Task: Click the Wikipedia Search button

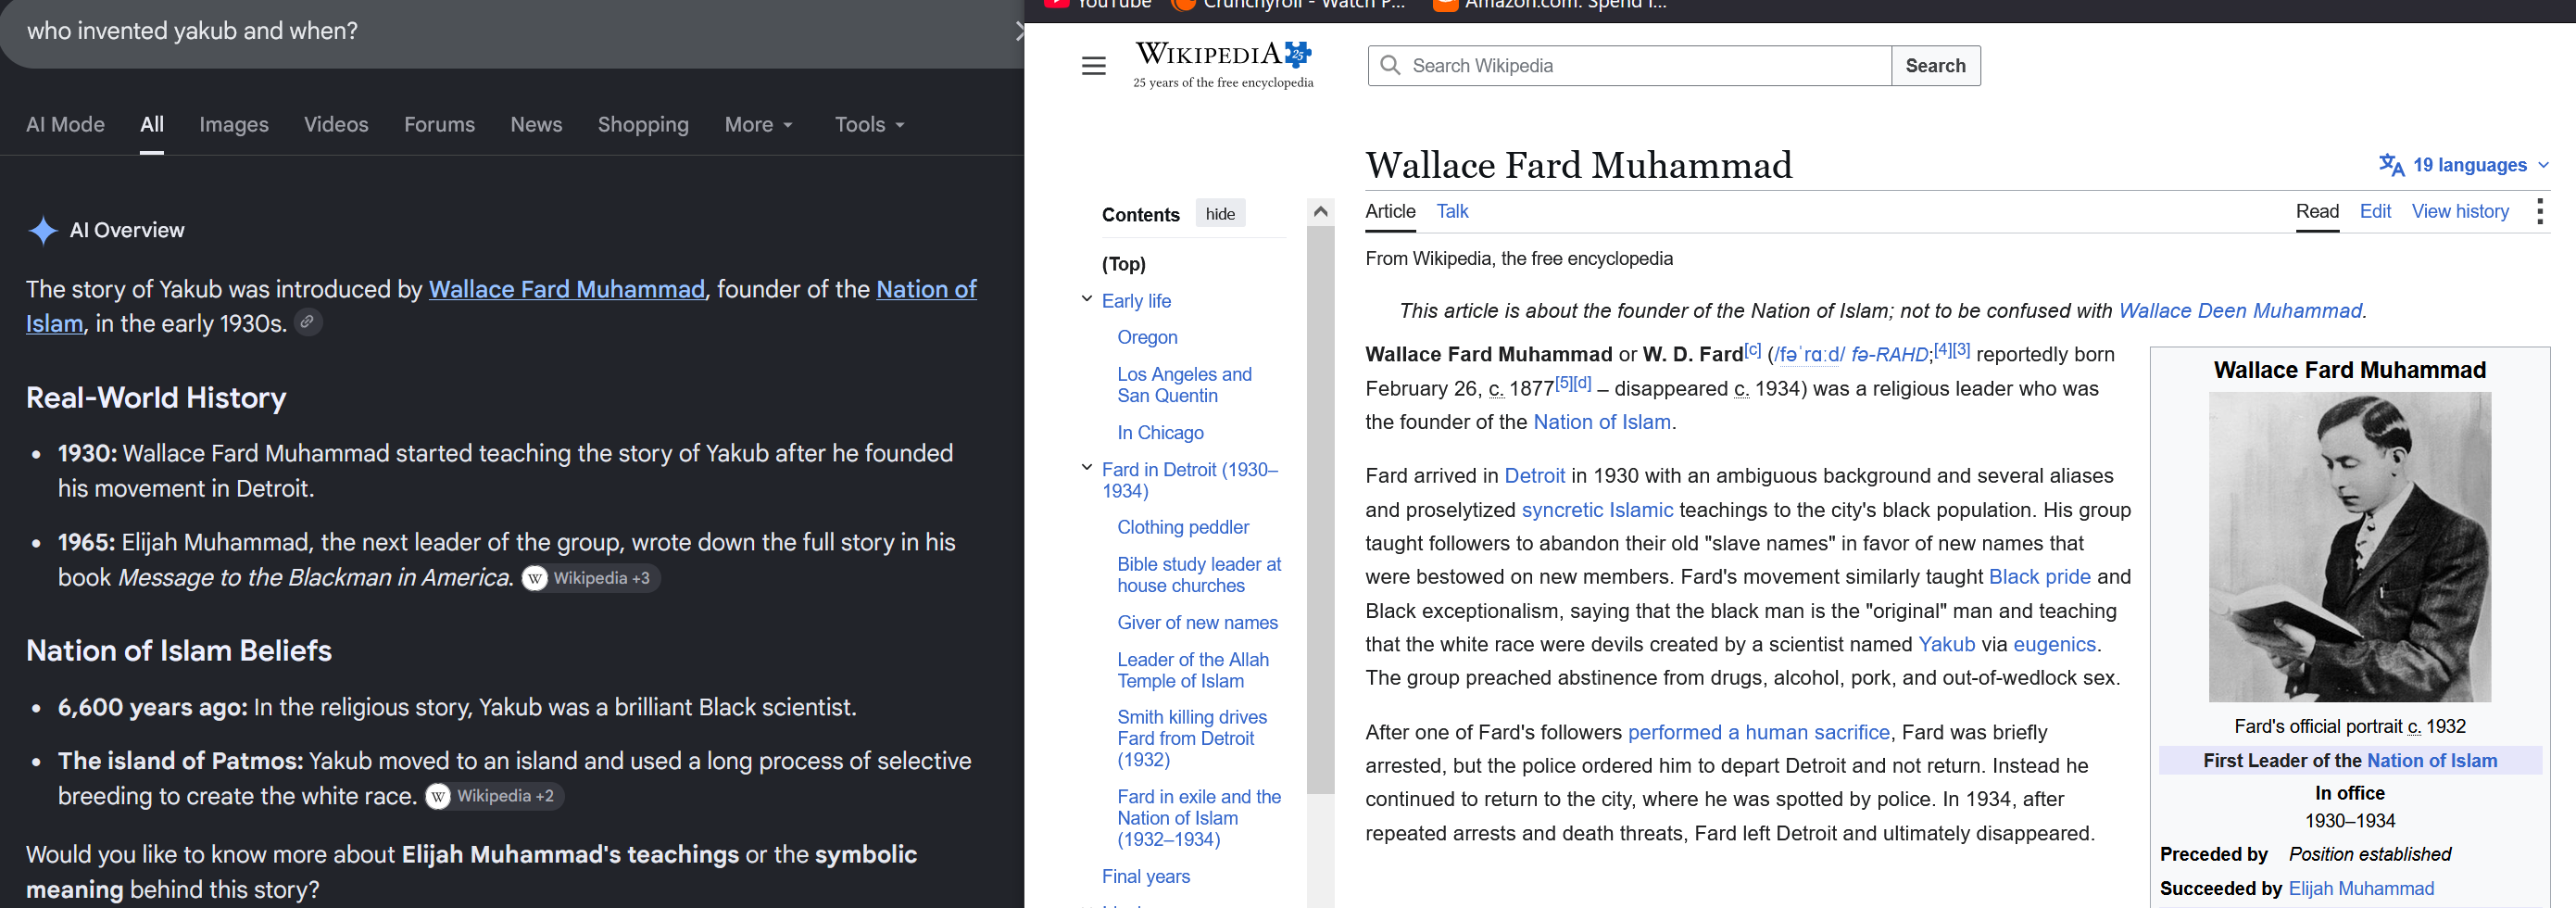Action: (1935, 65)
